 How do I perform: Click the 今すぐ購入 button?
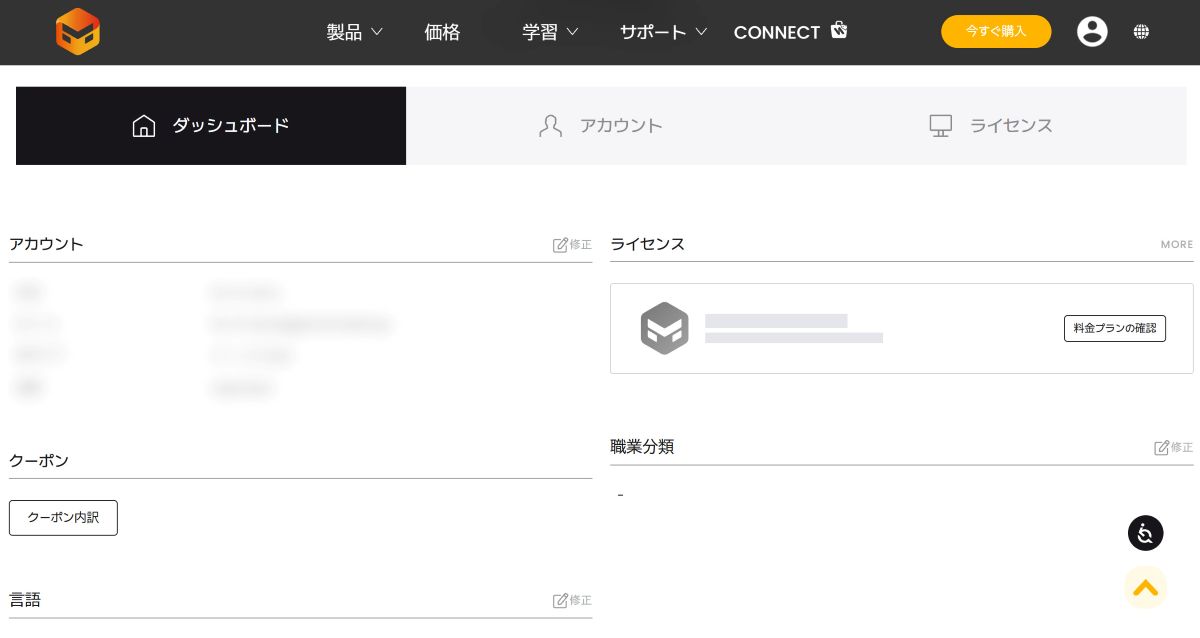point(996,31)
